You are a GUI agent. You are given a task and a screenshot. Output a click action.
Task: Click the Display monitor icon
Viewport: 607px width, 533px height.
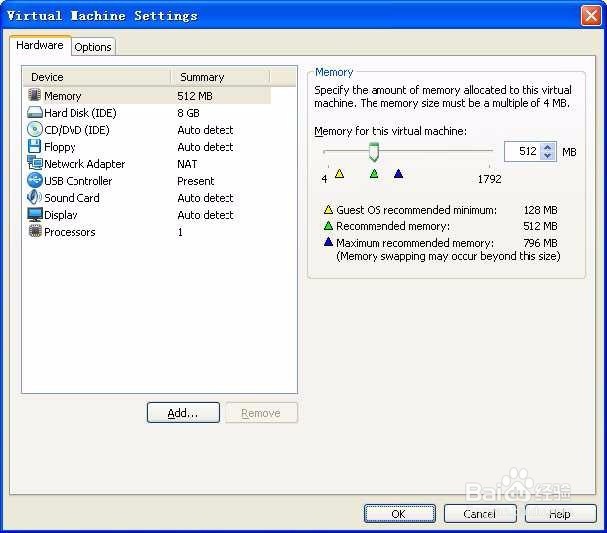coord(35,214)
